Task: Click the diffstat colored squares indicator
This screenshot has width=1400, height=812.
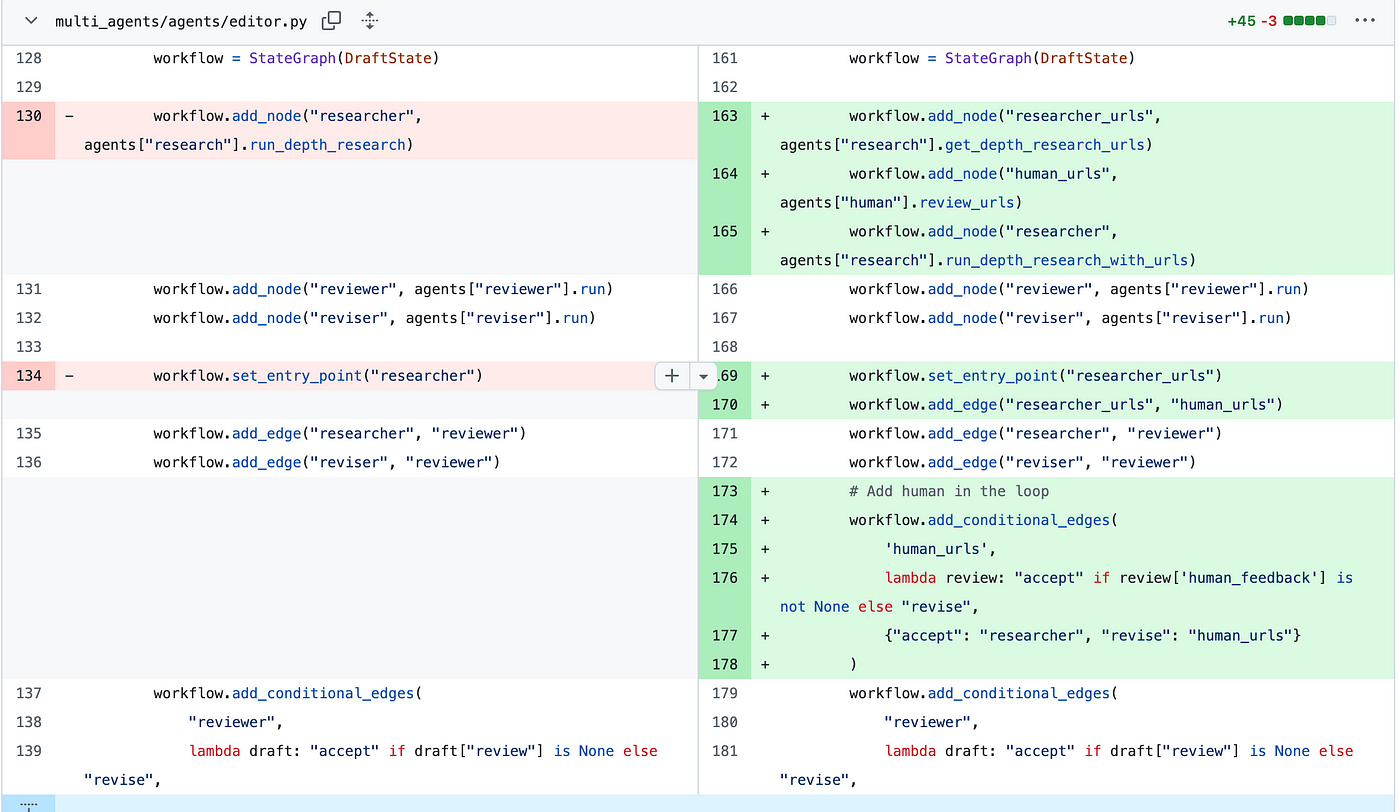Action: pyautogui.click(x=1308, y=21)
